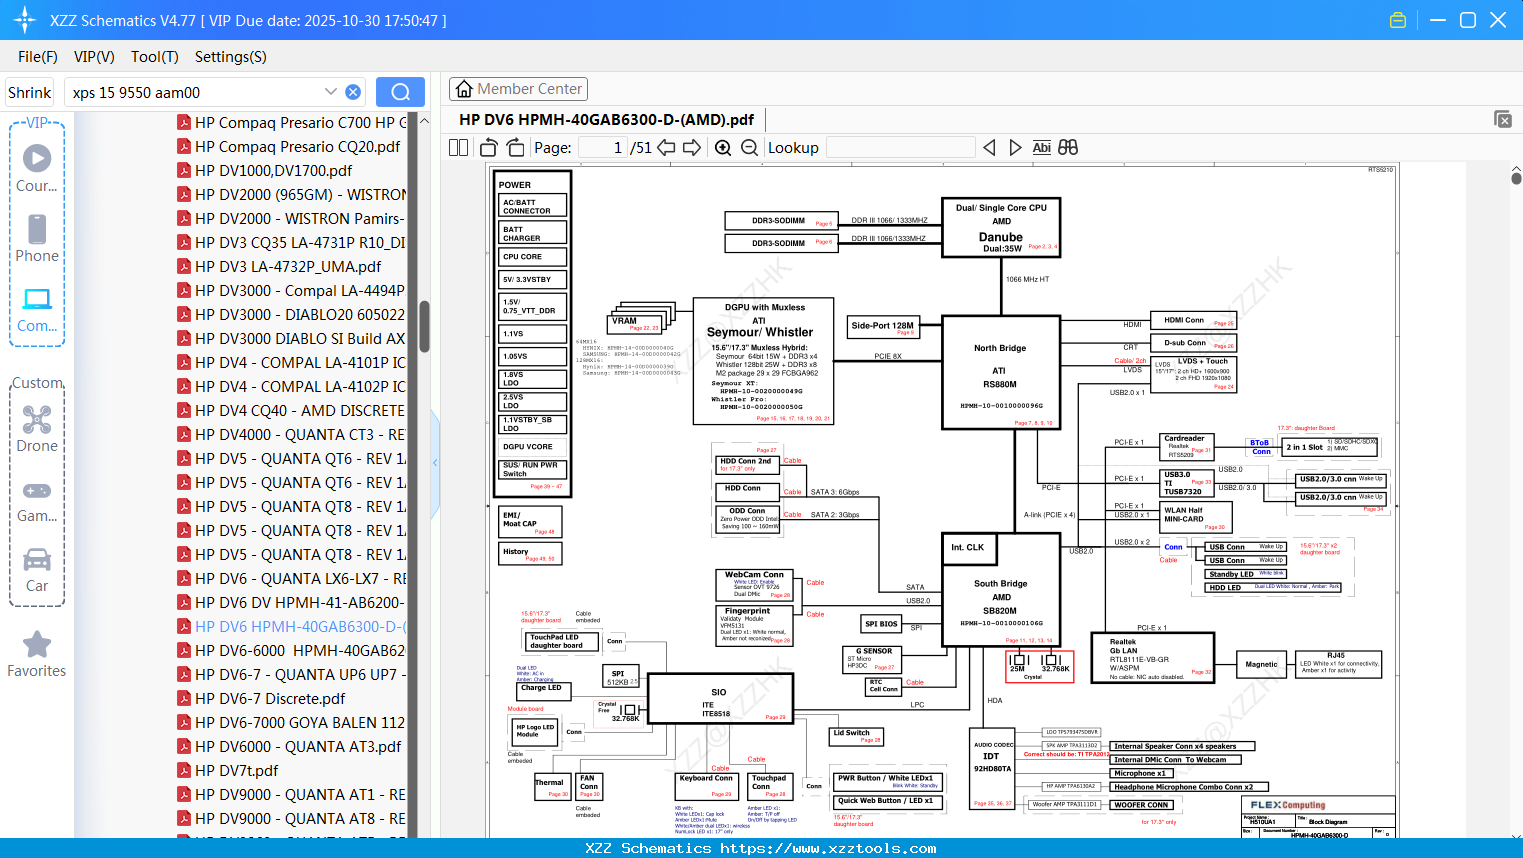The width and height of the screenshot is (1523, 858).
Task: Go to the previous page arrow
Action: [x=666, y=147]
